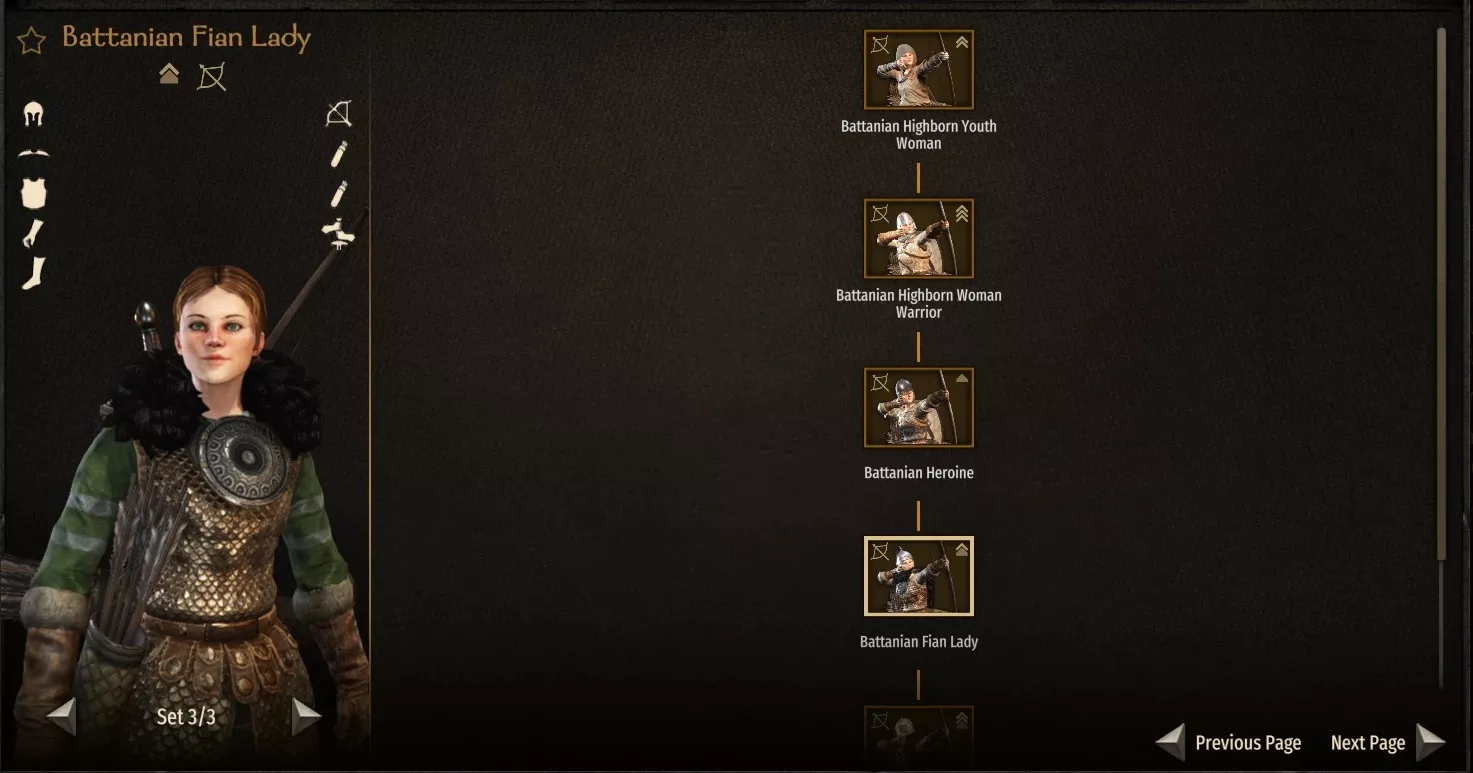Select the body armor equipment slot icon
The width and height of the screenshot is (1473, 773).
point(34,194)
